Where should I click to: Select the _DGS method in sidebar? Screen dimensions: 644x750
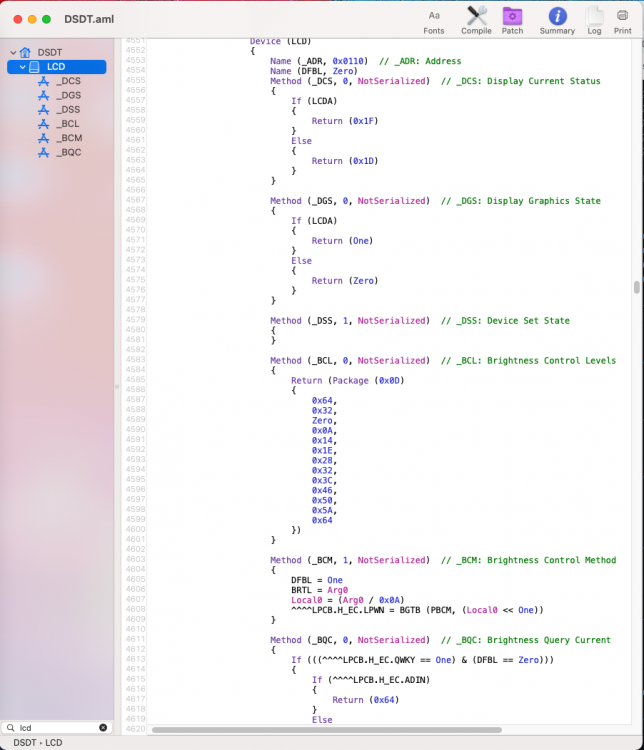point(68,95)
